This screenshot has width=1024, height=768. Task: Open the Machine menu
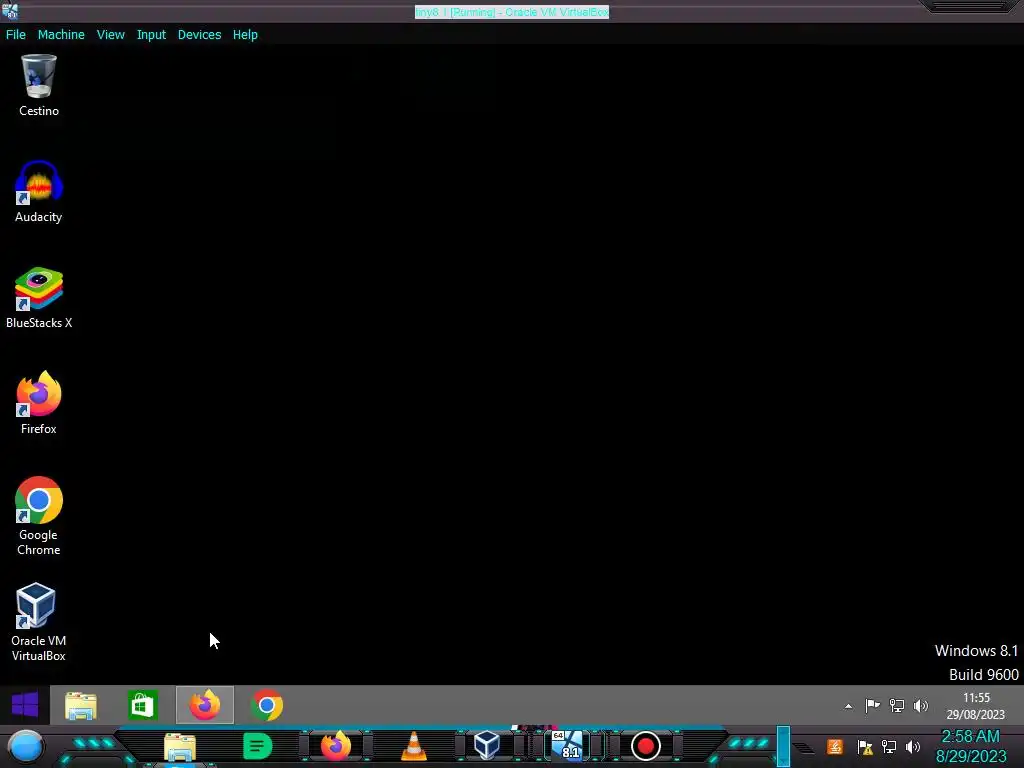click(x=61, y=35)
